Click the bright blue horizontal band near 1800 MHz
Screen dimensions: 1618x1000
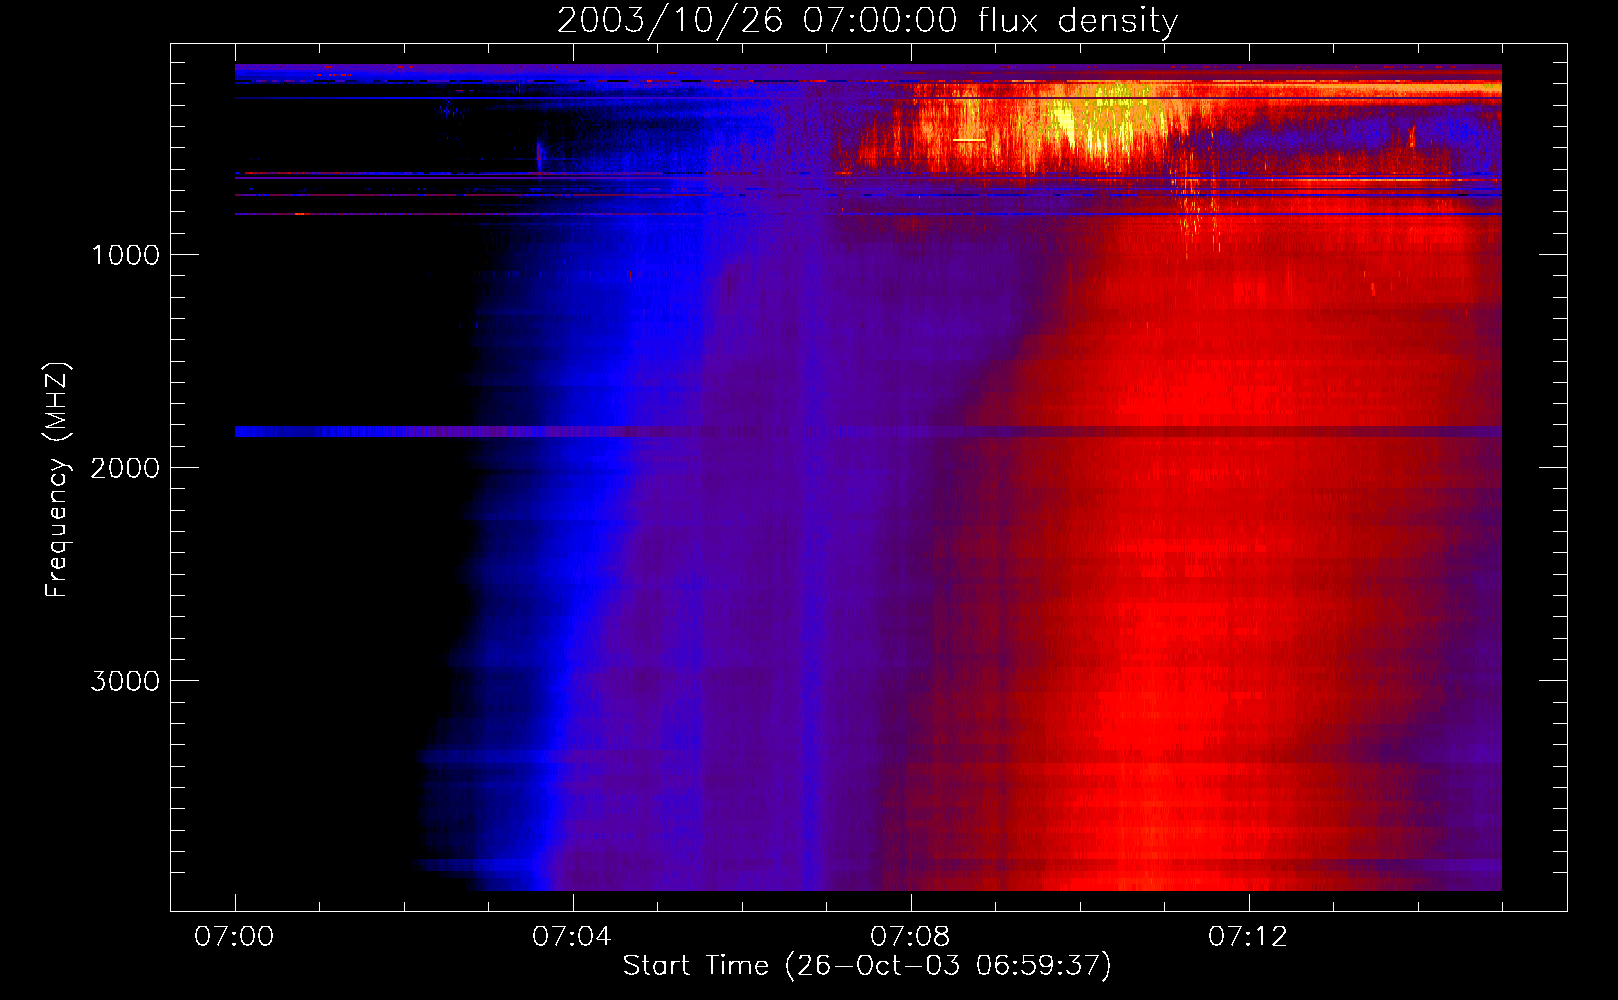[x=868, y=432]
